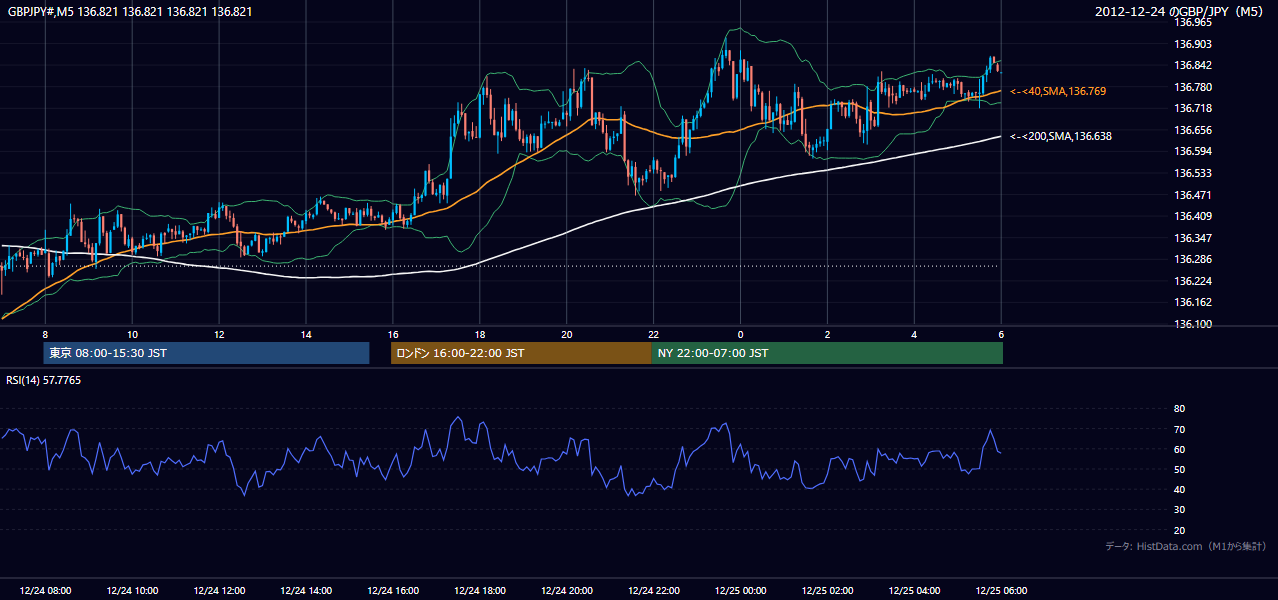Click the bottom date label 12/24 20:00
The height and width of the screenshot is (600, 1278).
point(567,591)
